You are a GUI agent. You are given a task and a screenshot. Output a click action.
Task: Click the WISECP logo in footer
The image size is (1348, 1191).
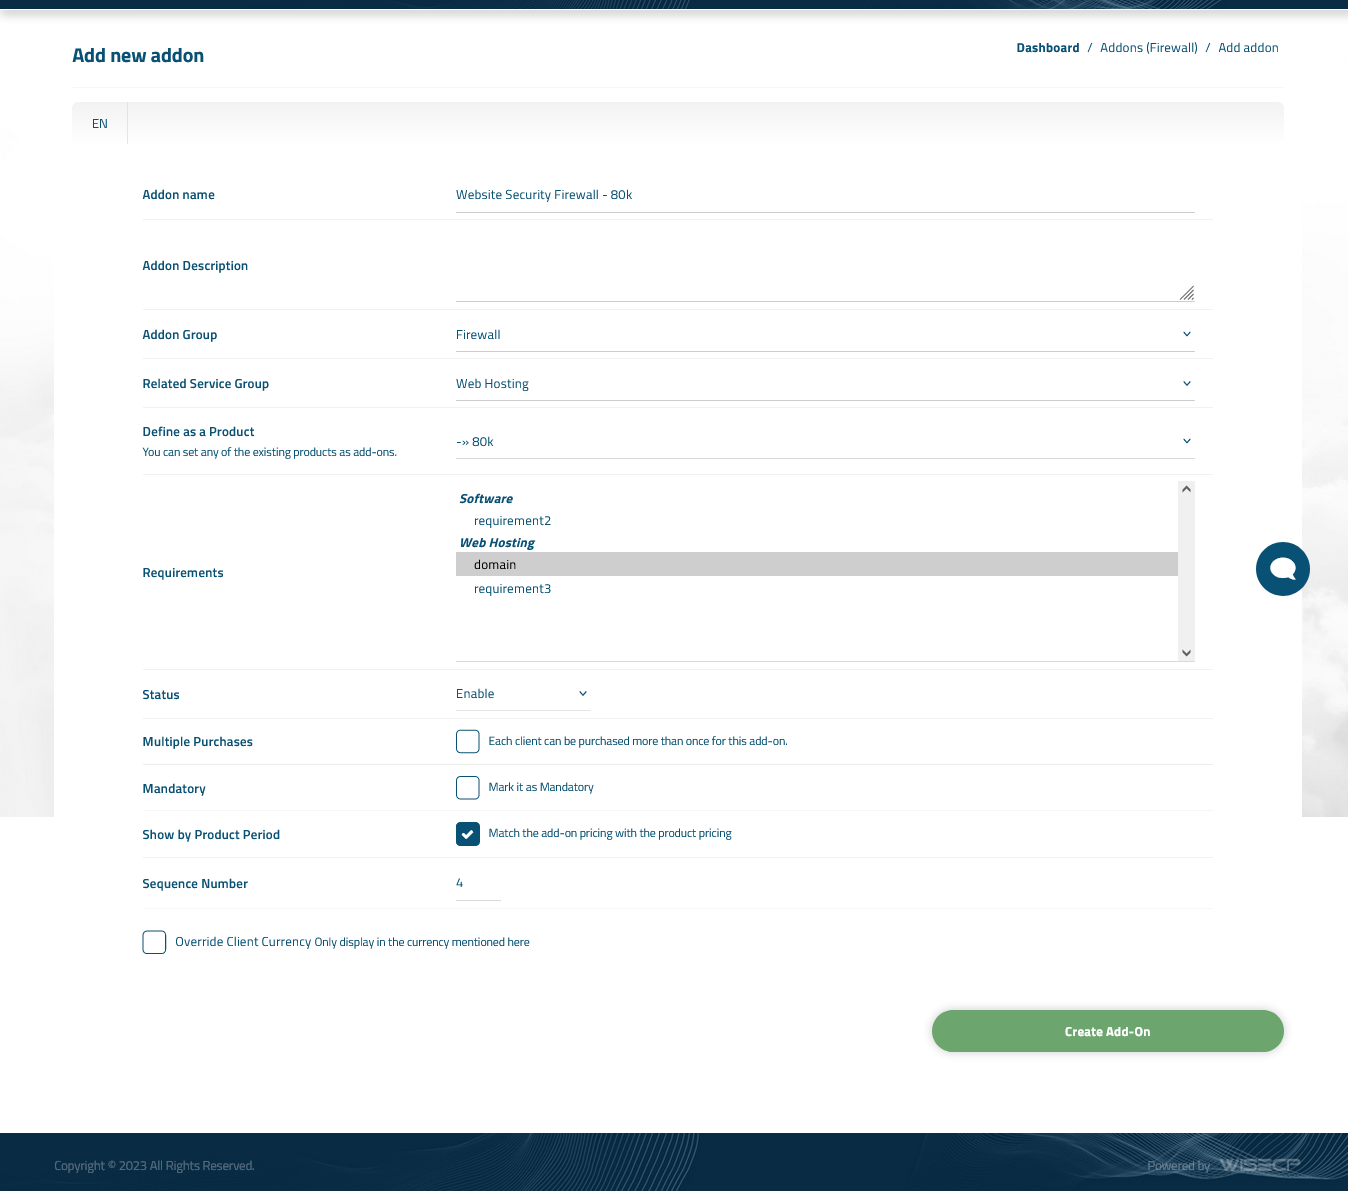coord(1260,1165)
